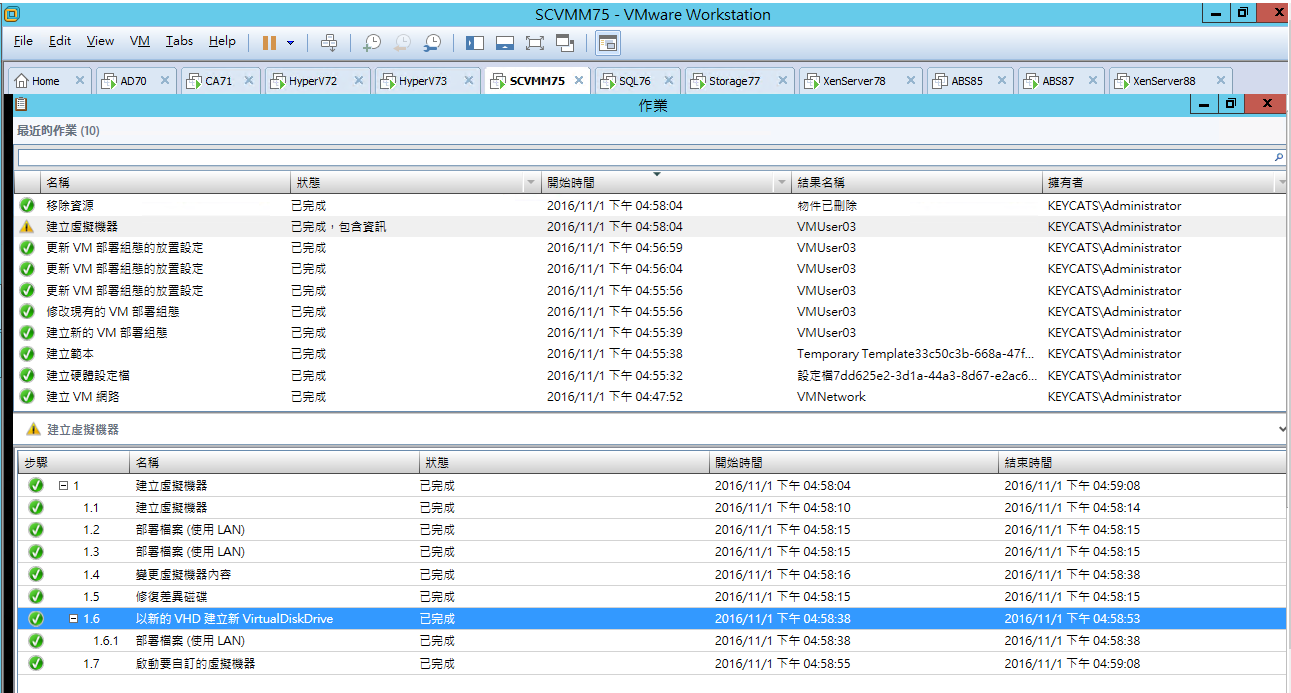Open the Help menu
The width and height of the screenshot is (1291, 693).
pyautogui.click(x=222, y=41)
